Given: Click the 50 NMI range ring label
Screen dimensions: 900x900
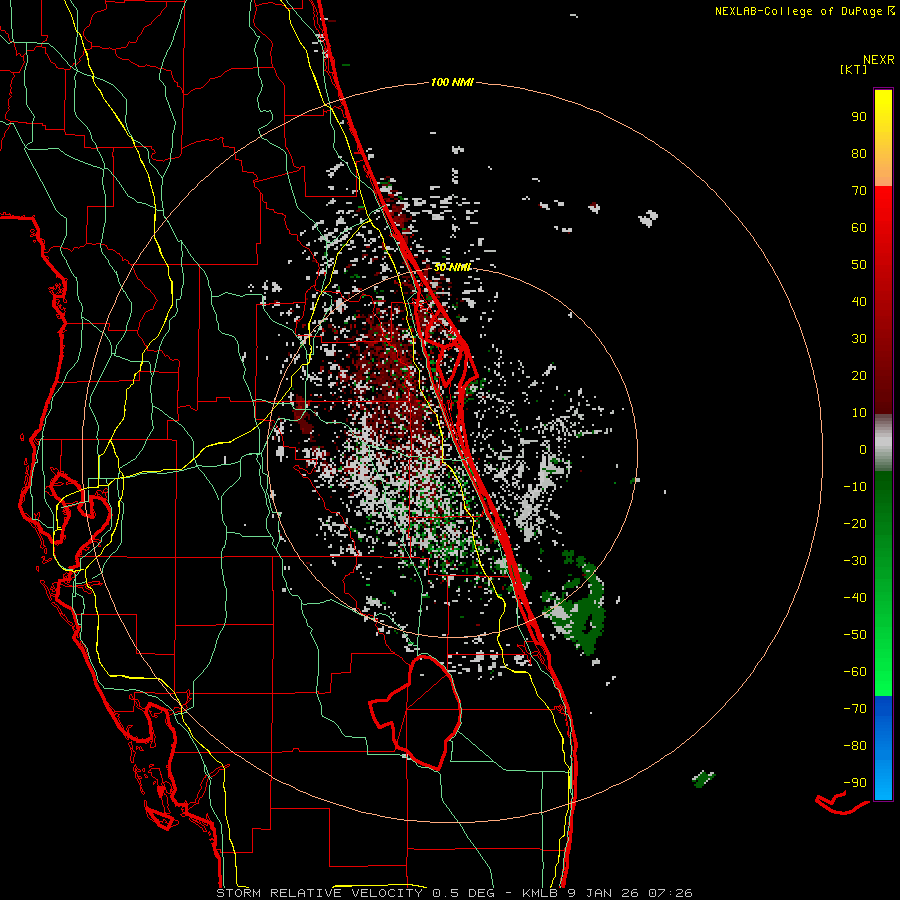Looking at the screenshot, I should [452, 267].
